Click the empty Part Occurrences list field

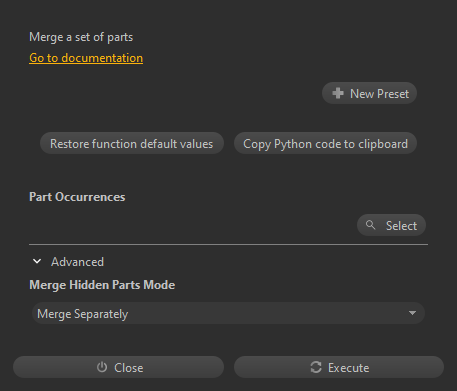[x=192, y=225]
